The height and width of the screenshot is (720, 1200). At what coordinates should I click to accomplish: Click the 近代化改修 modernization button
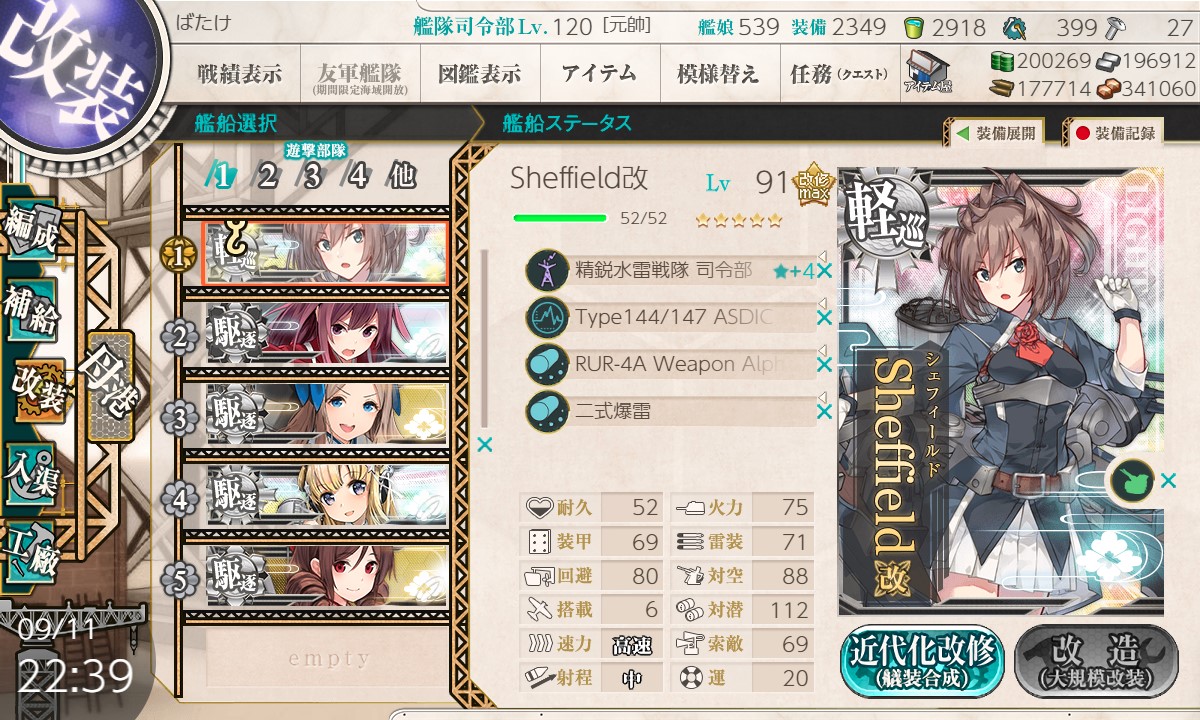(921, 661)
